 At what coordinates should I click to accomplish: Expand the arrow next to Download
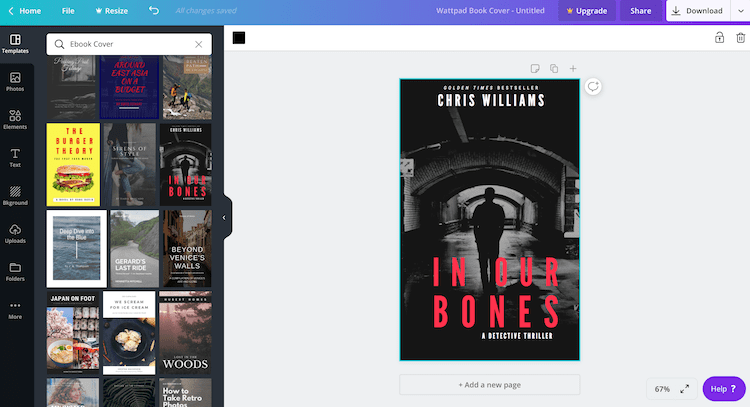click(x=740, y=11)
